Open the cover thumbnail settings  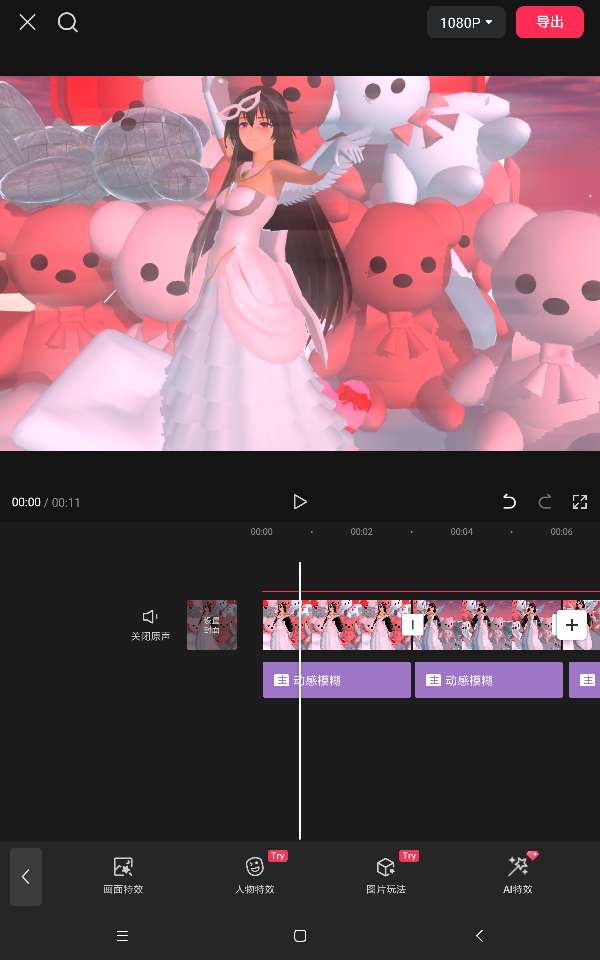[x=212, y=625]
